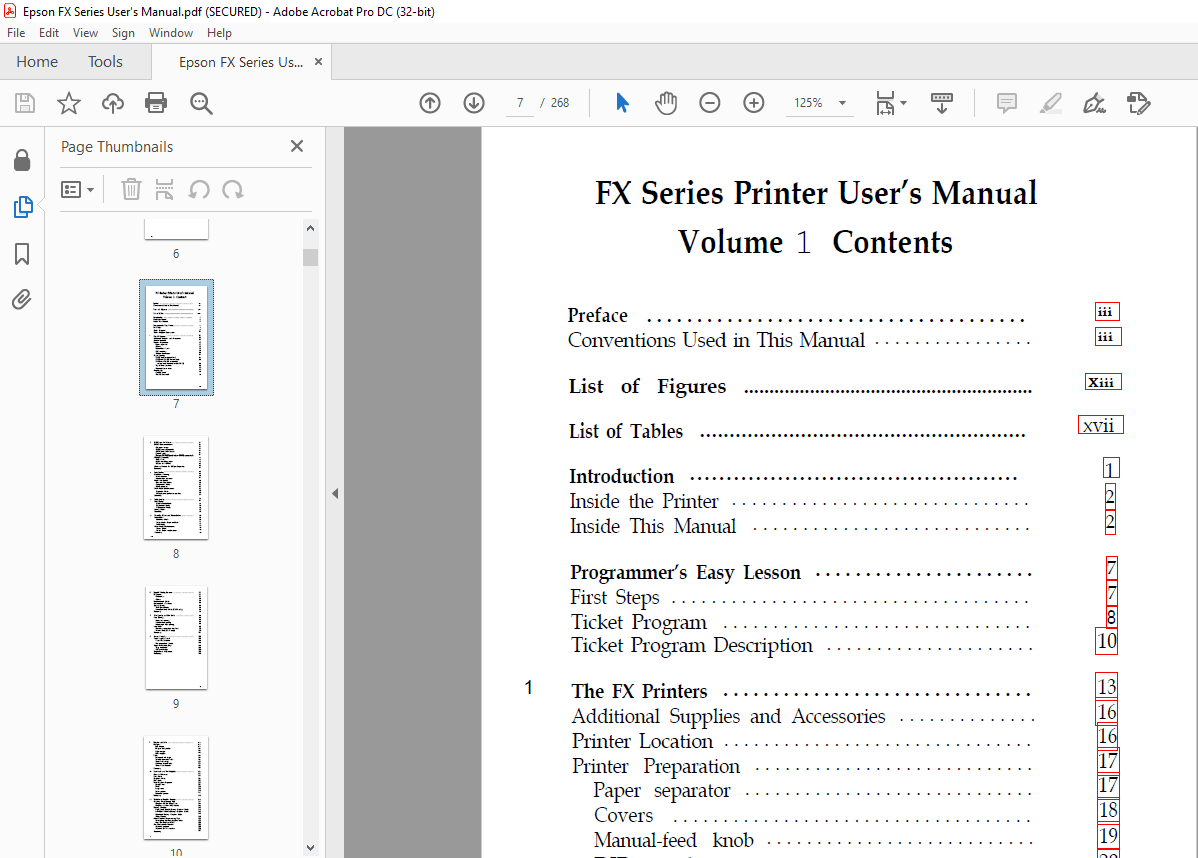Click the Fit page width icon
Screen dimensions: 1198x858
[x=885, y=103]
